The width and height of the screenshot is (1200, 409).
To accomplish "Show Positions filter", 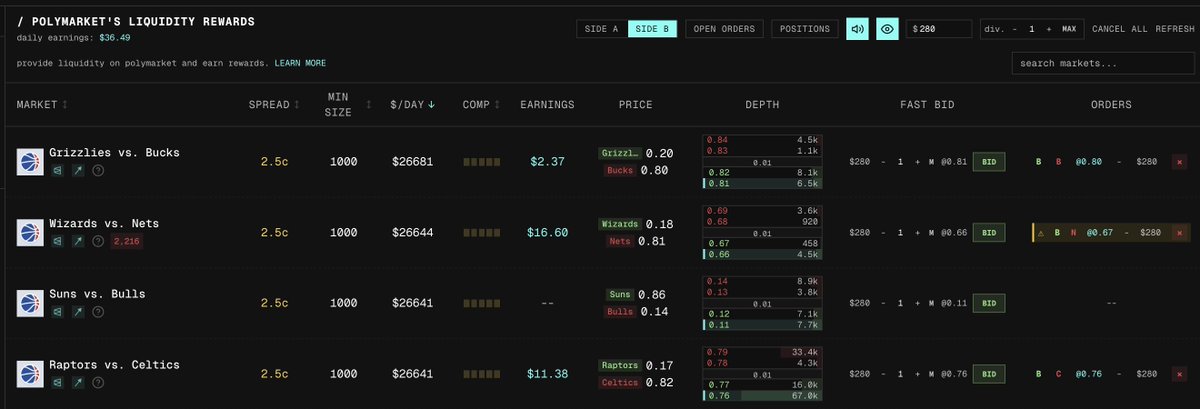I will pyautogui.click(x=805, y=29).
